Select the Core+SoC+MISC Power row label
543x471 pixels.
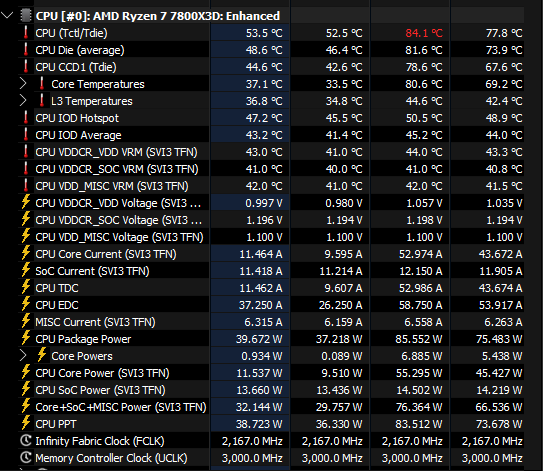click(121, 407)
